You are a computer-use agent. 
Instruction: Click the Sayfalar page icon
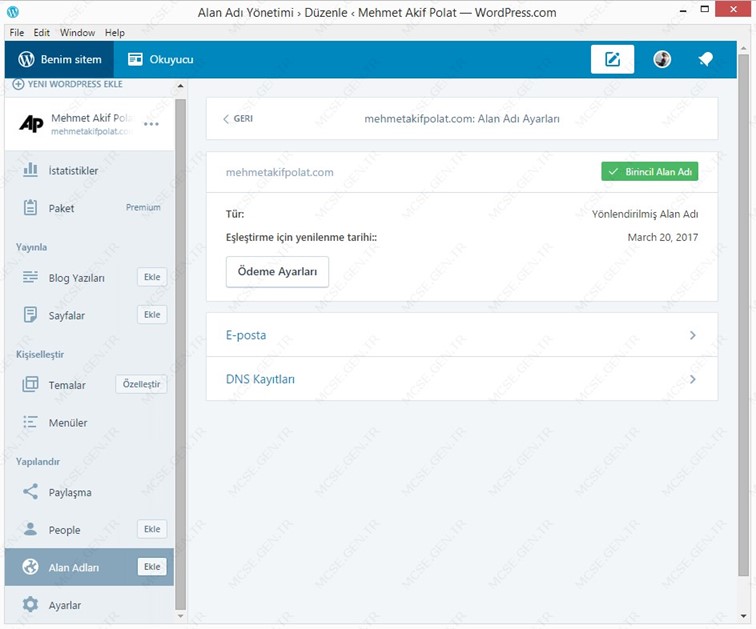point(30,315)
